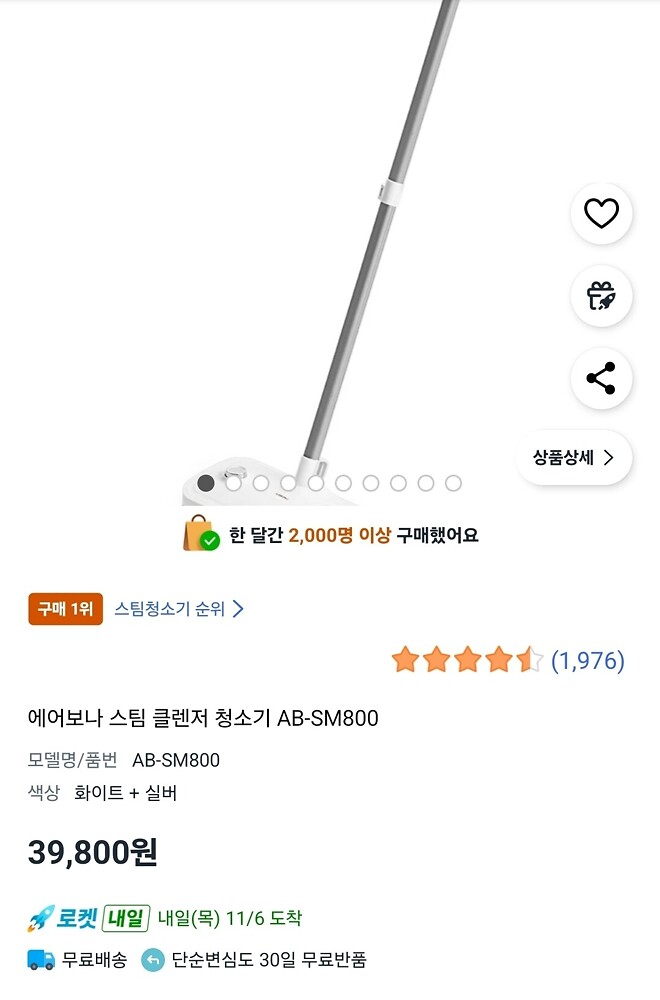Click the chevron after 스팀청소기 순위

pos(237,608)
